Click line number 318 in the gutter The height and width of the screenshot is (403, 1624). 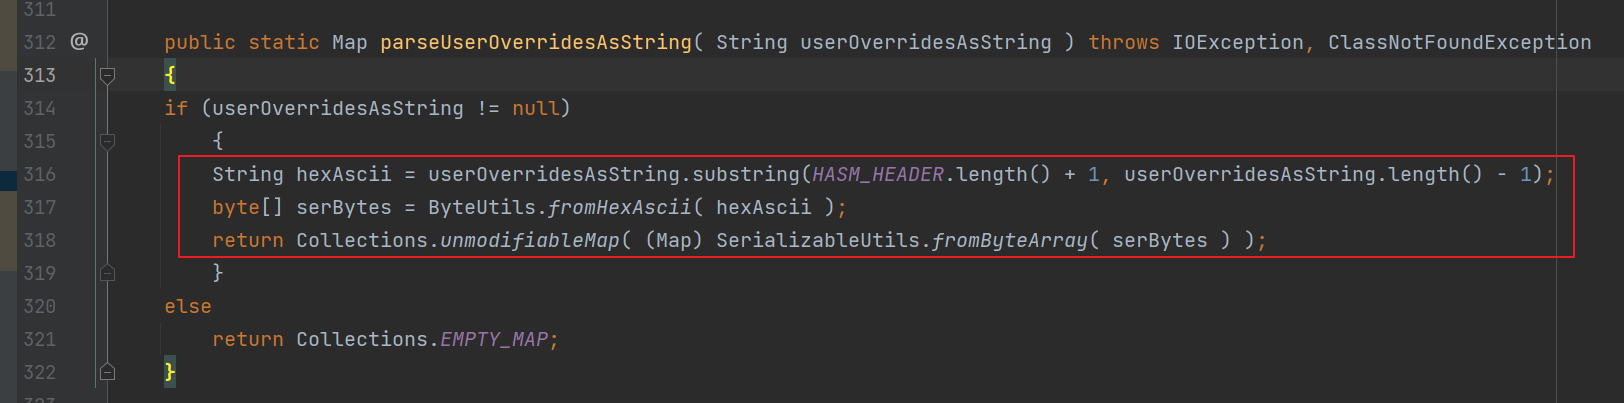(40, 240)
